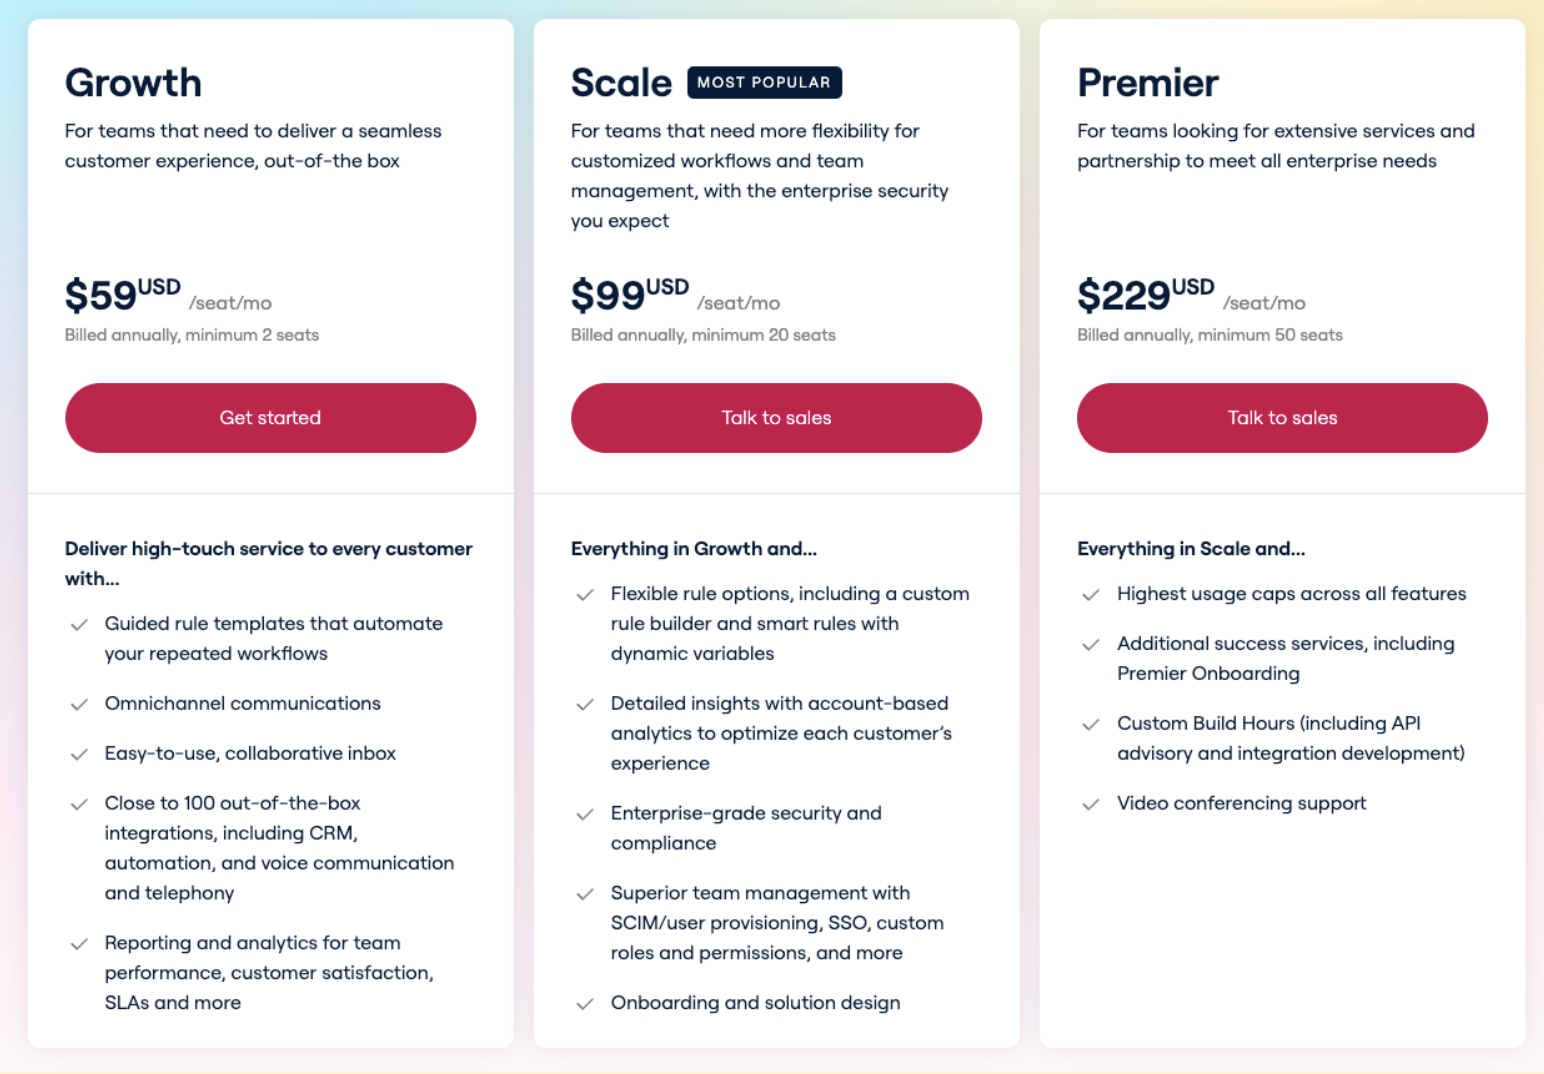Click the checkmark next to Reporting and analytics
Image resolution: width=1544 pixels, height=1074 pixels.
[x=80, y=944]
